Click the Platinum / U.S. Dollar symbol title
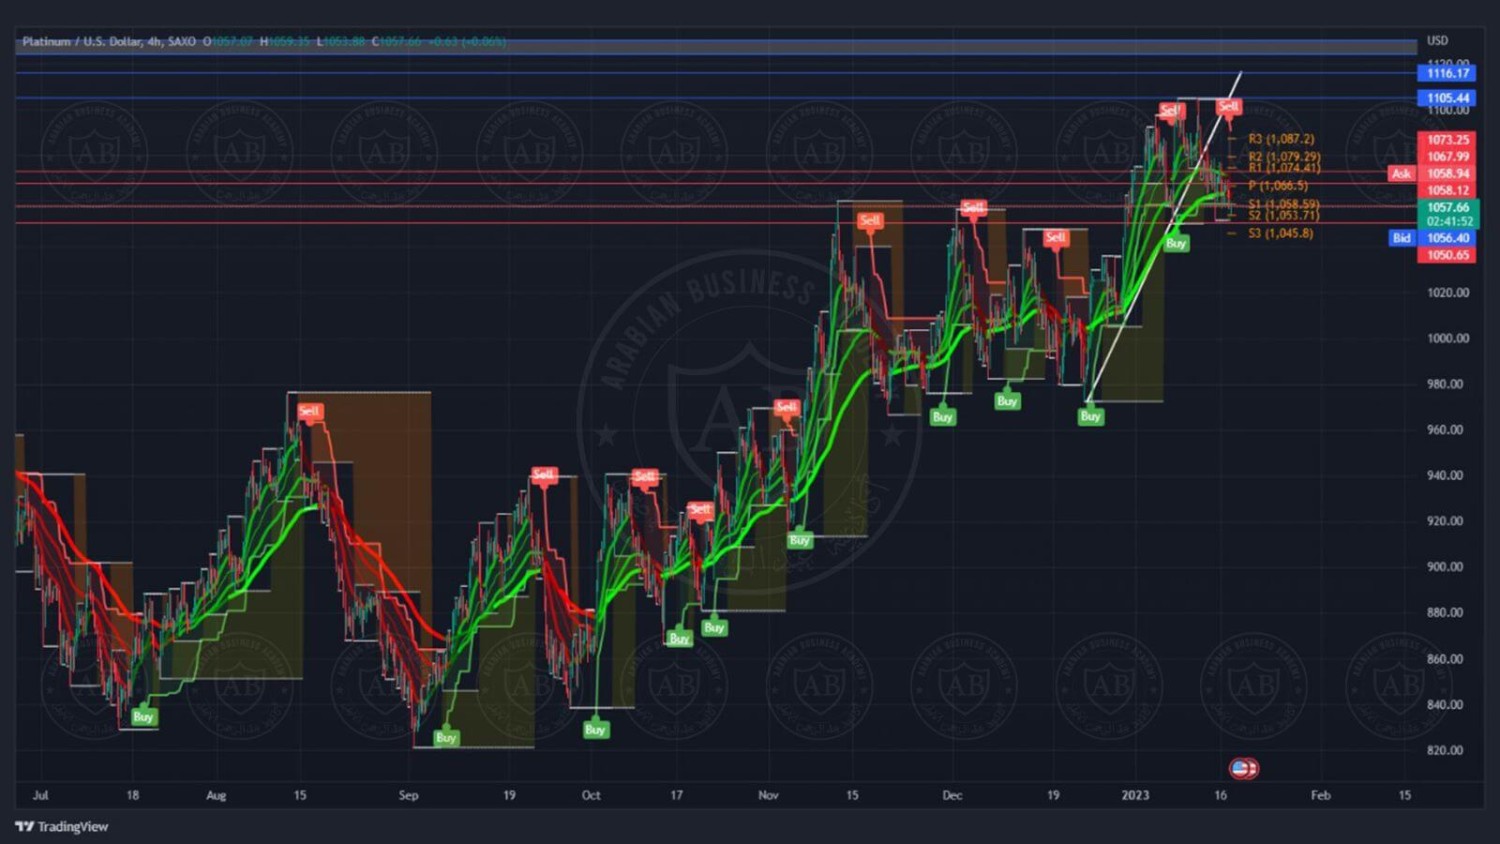1500x844 pixels. pyautogui.click(x=84, y=41)
